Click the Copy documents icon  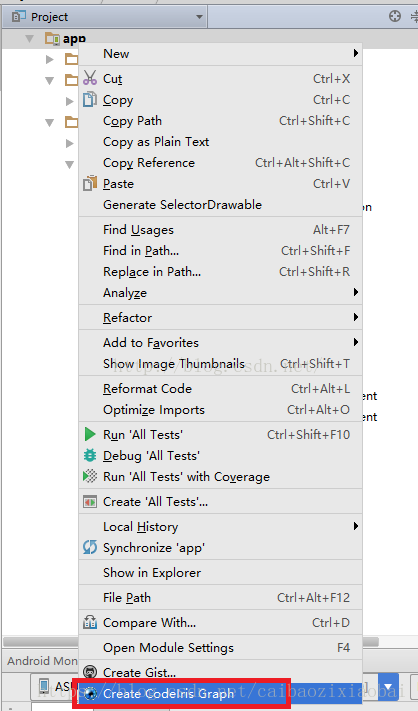(x=90, y=99)
